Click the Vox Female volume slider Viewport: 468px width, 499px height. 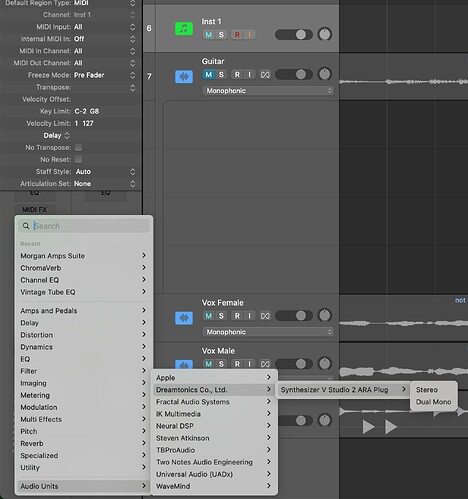coord(294,316)
